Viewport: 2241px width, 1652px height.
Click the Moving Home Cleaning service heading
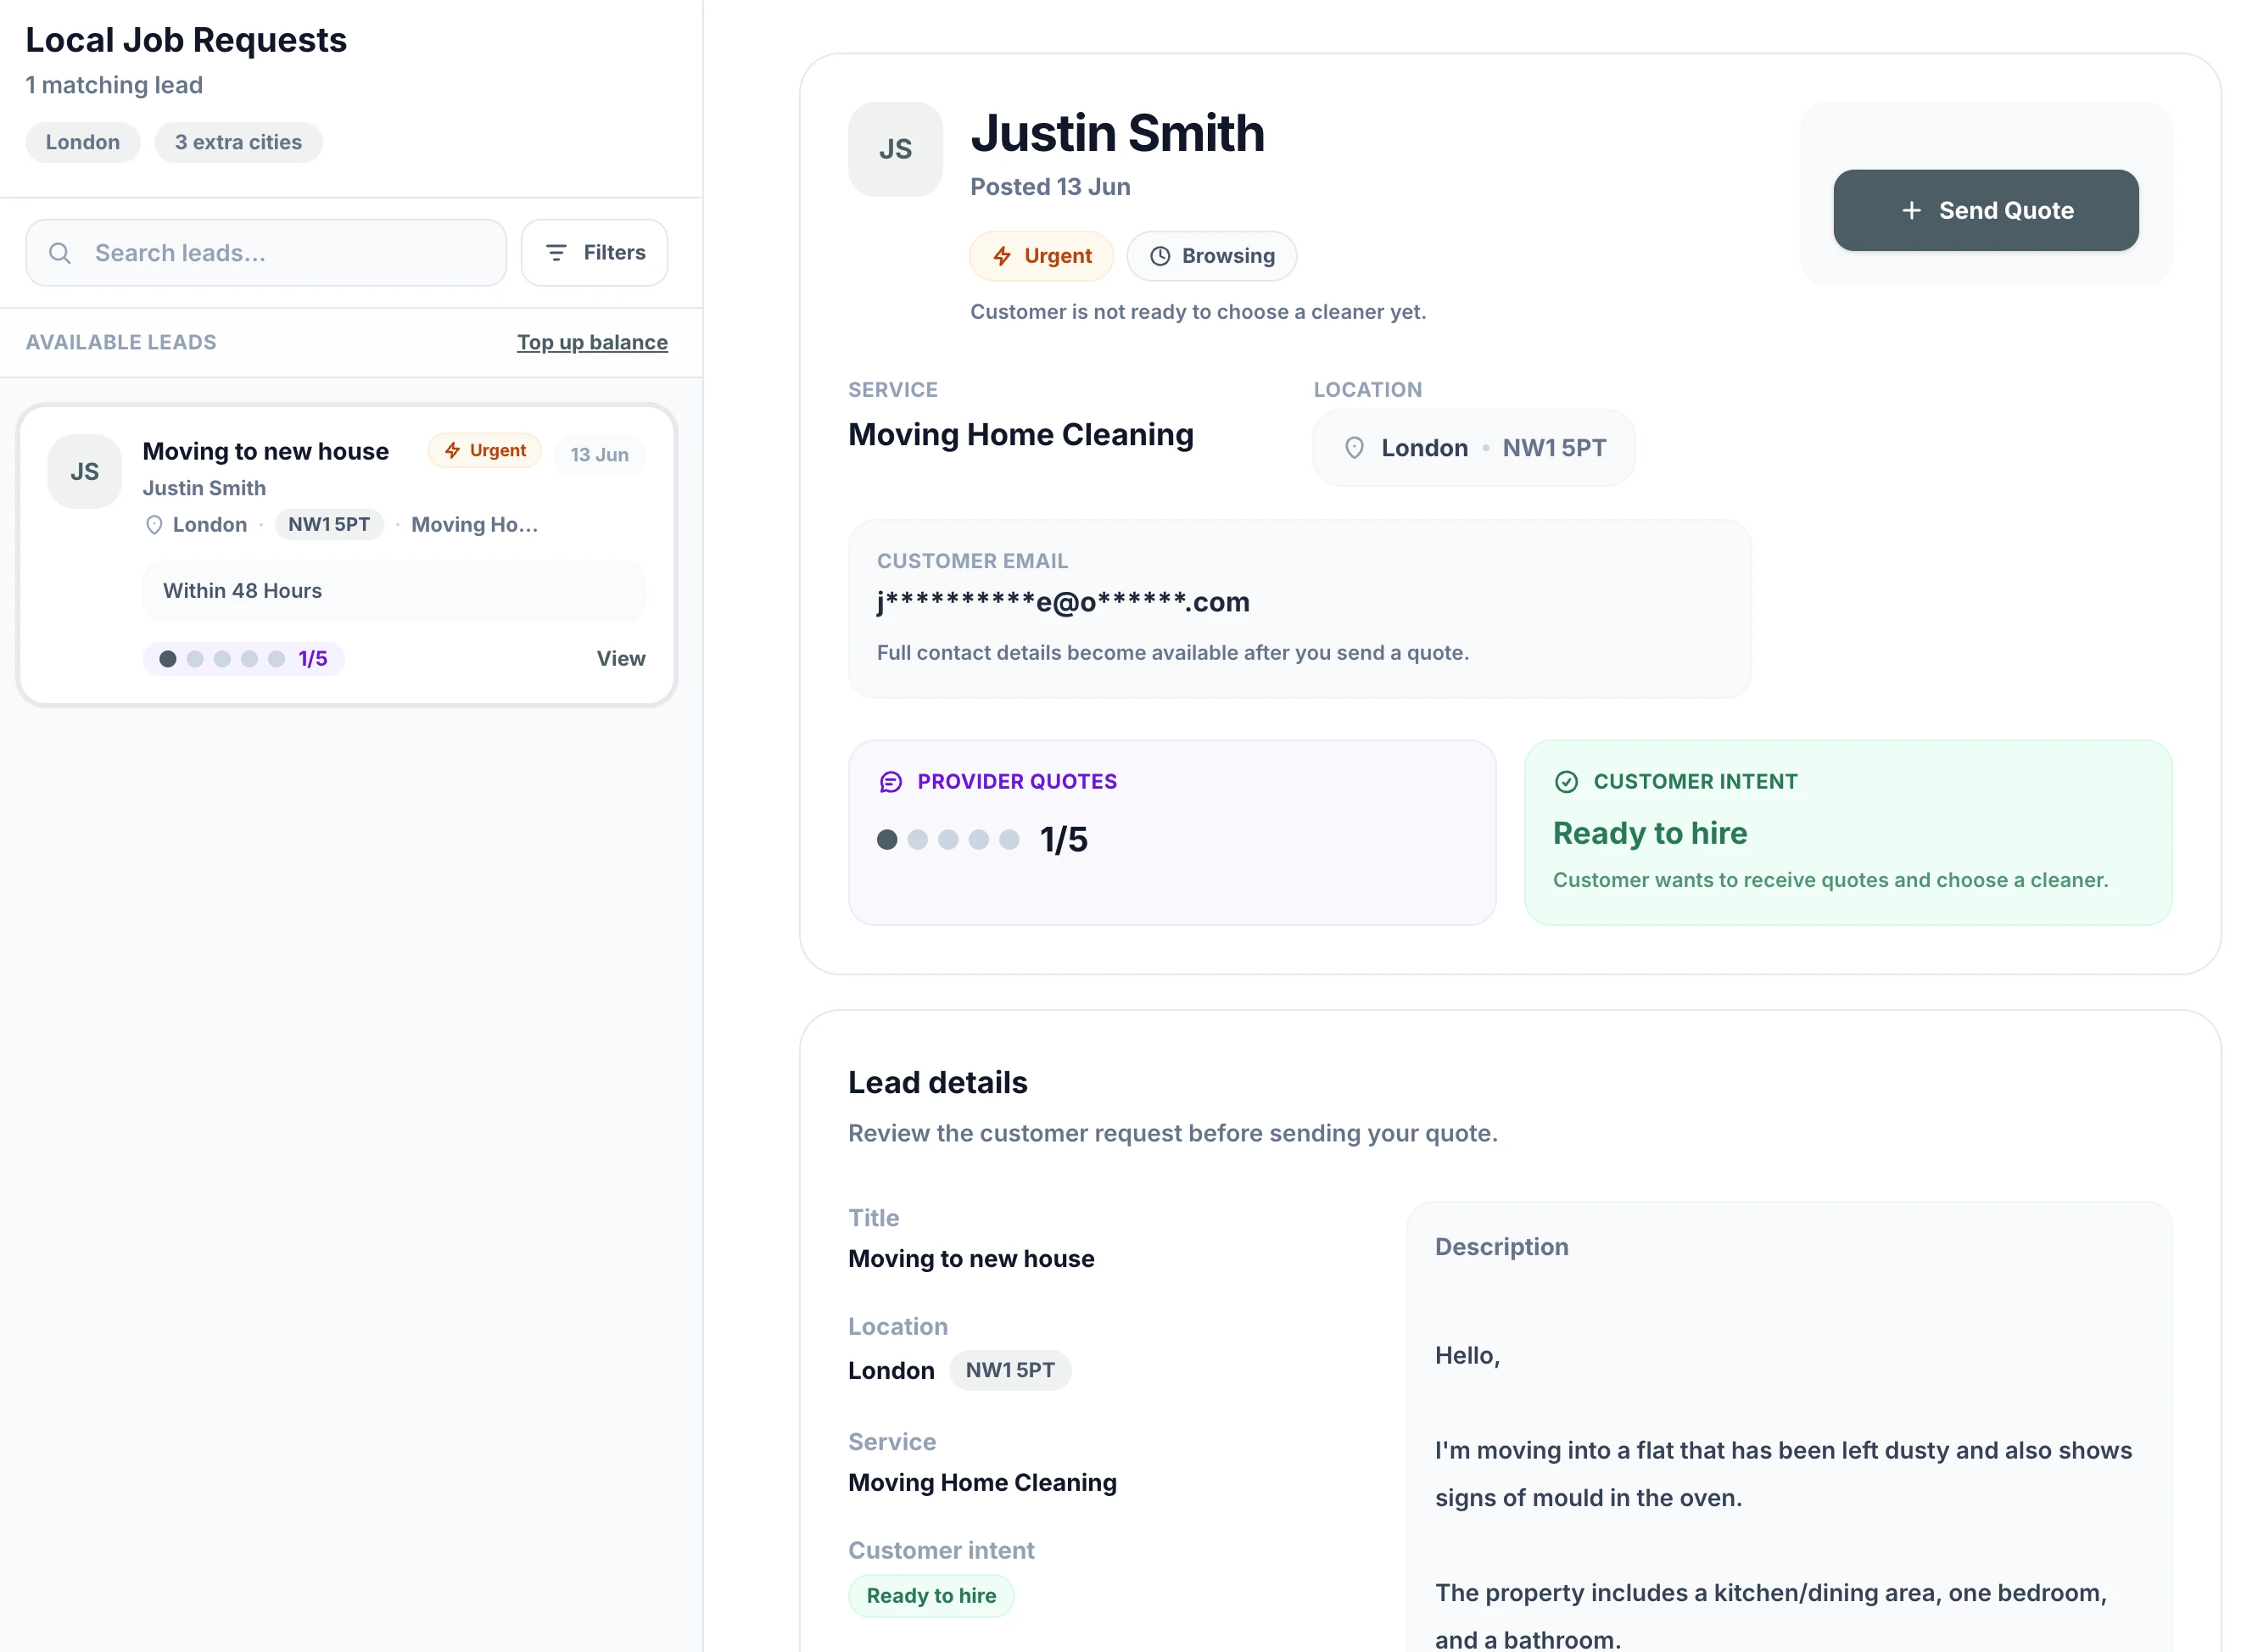(x=1021, y=435)
